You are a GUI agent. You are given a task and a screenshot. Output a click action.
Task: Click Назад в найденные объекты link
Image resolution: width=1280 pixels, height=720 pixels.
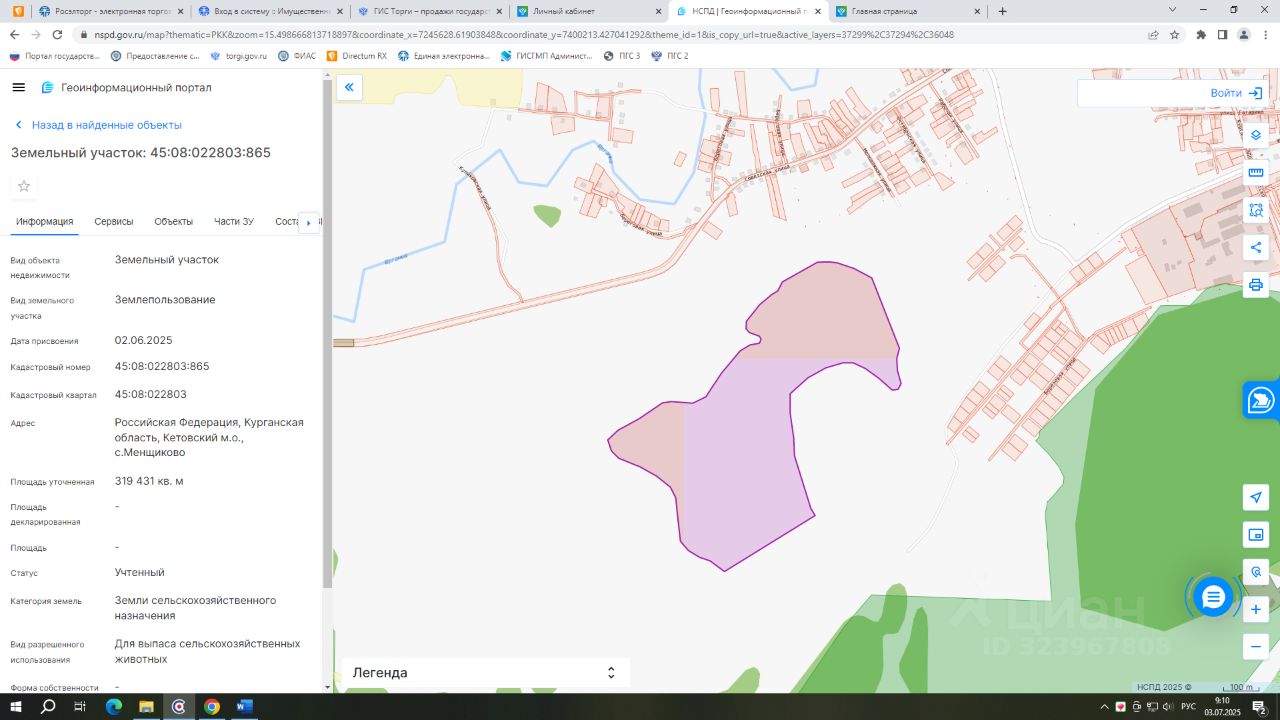106,125
